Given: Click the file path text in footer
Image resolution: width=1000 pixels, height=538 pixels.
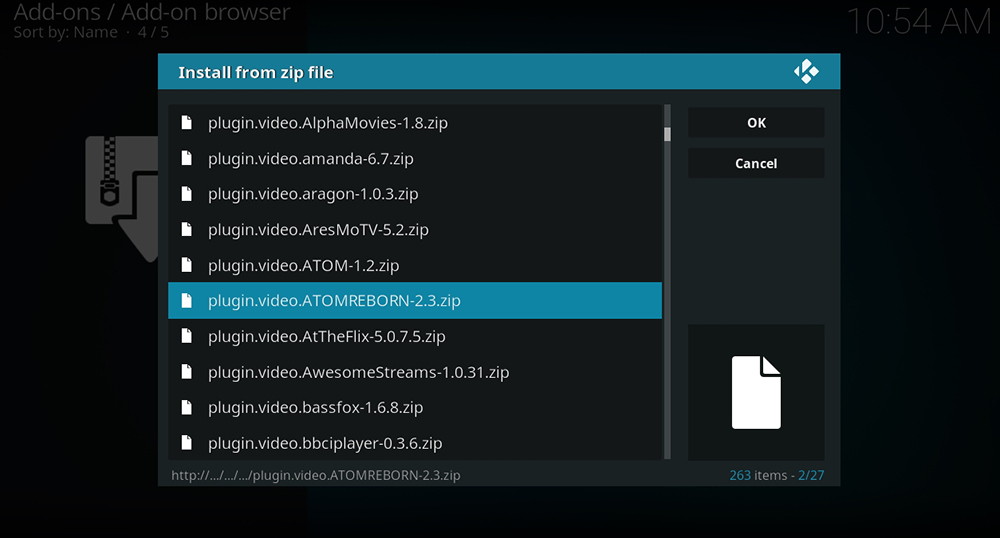Looking at the screenshot, I should click(316, 475).
